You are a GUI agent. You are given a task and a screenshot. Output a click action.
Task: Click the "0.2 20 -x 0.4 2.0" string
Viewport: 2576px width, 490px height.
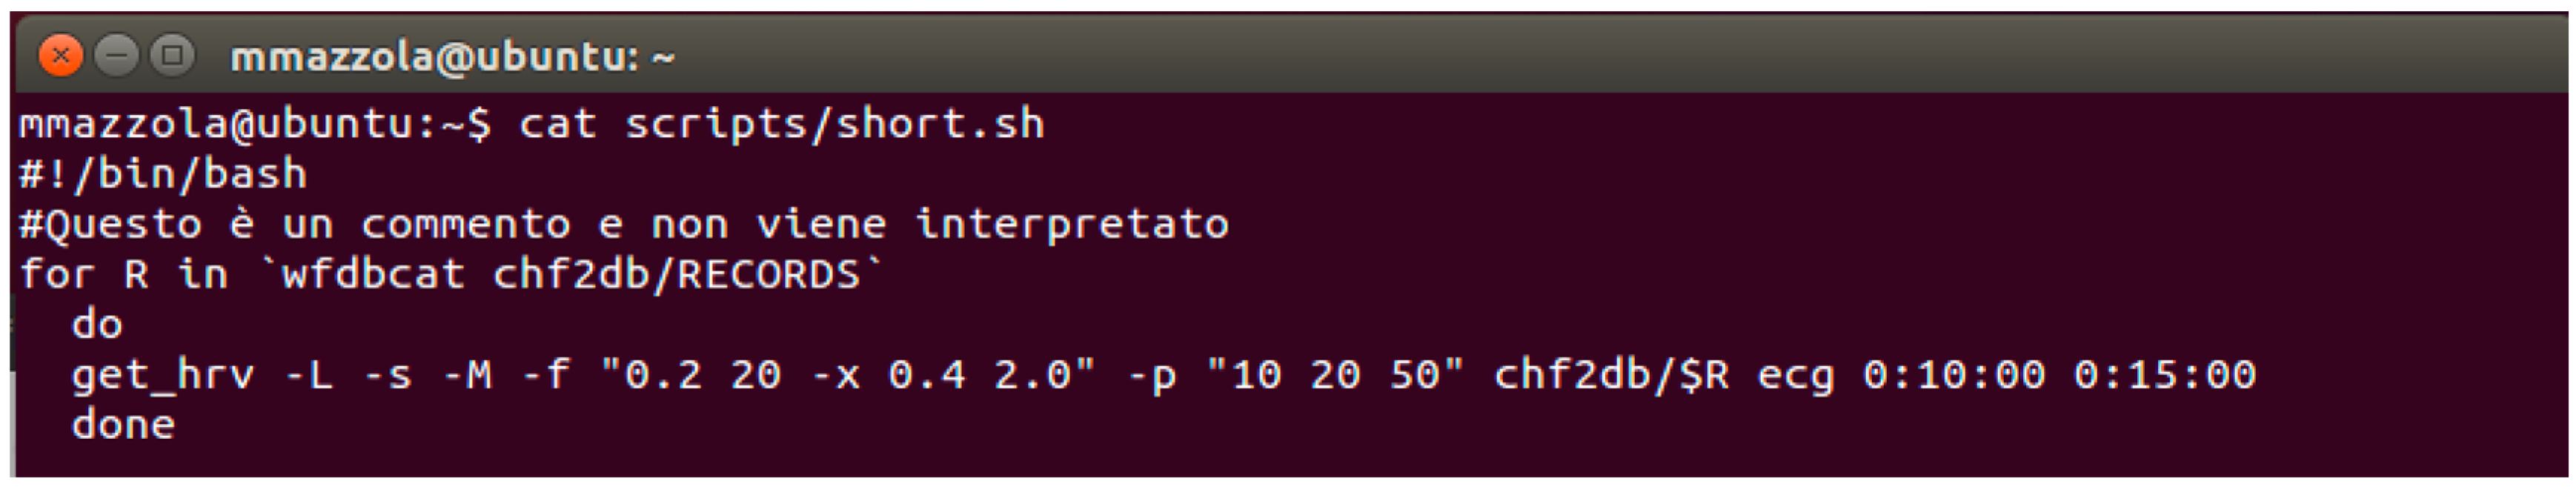tap(847, 375)
